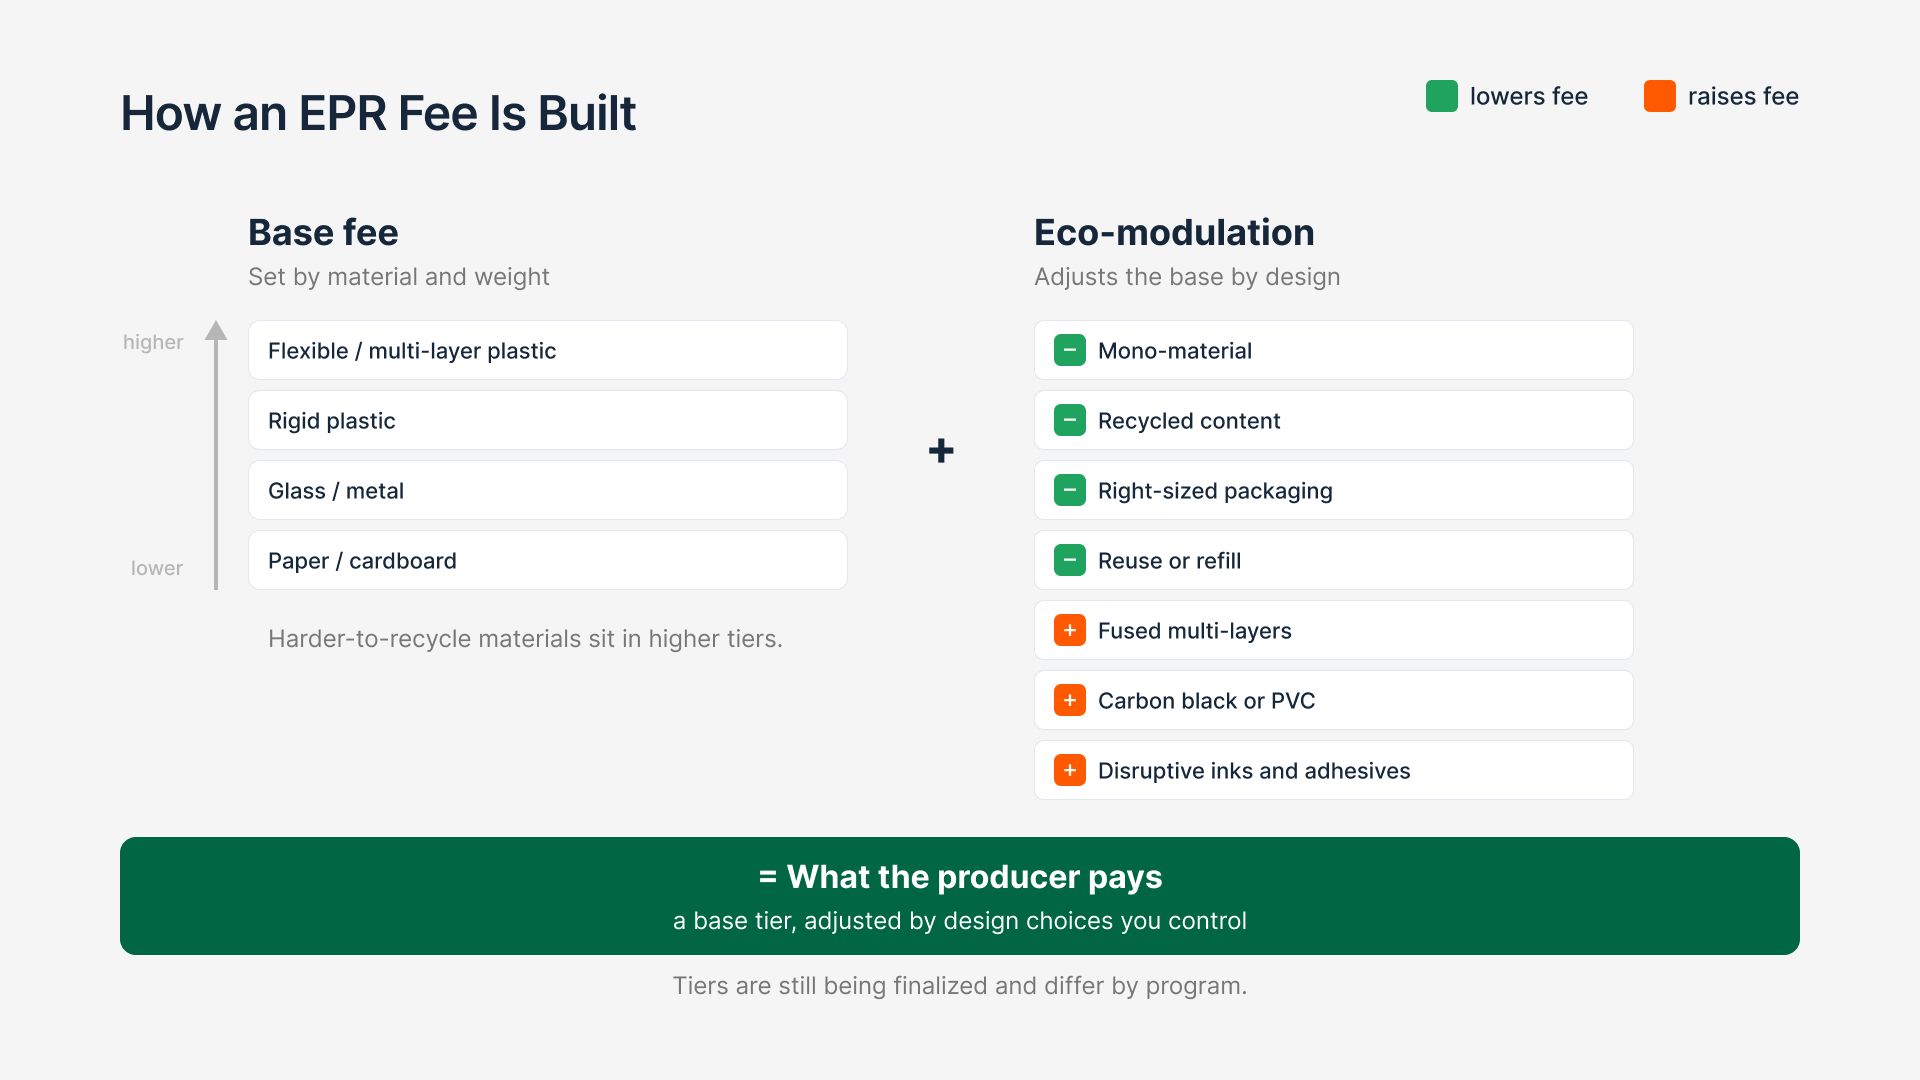Click the slide title 'How an EPR Fee Is Built'
Screen dimensions: 1920x1080
378,113
